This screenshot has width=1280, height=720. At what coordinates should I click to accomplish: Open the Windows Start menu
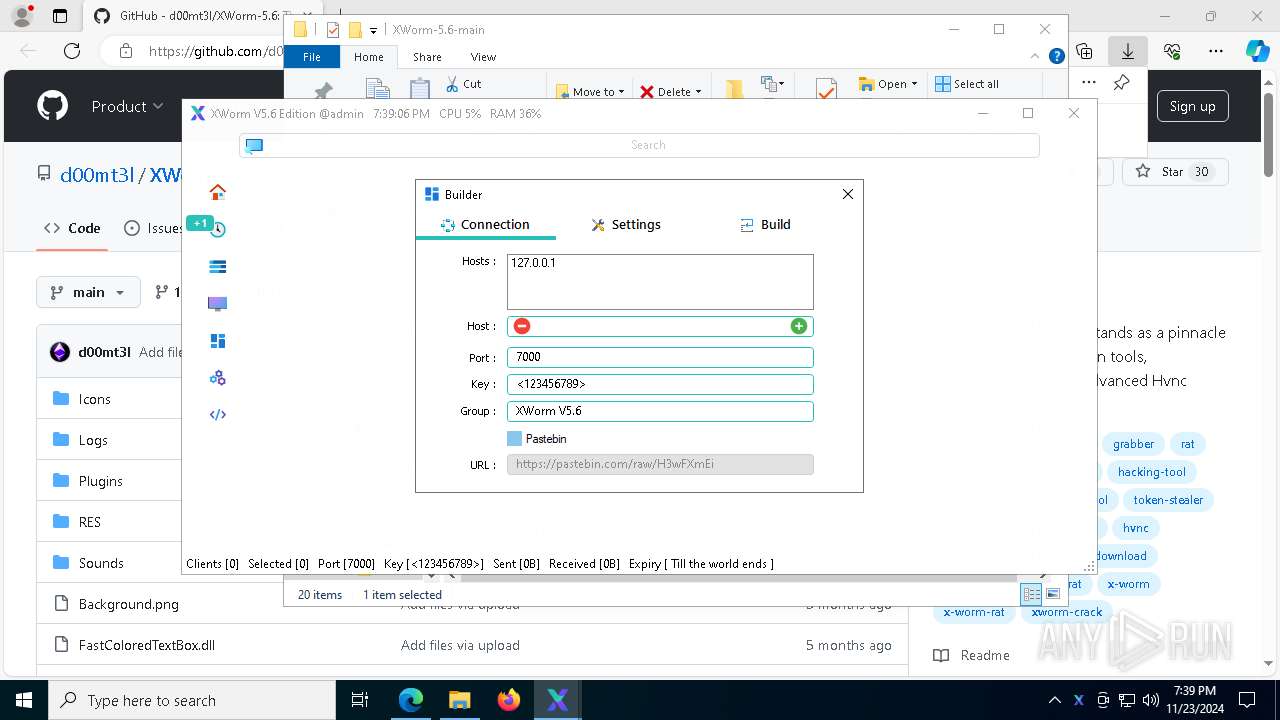[24, 700]
